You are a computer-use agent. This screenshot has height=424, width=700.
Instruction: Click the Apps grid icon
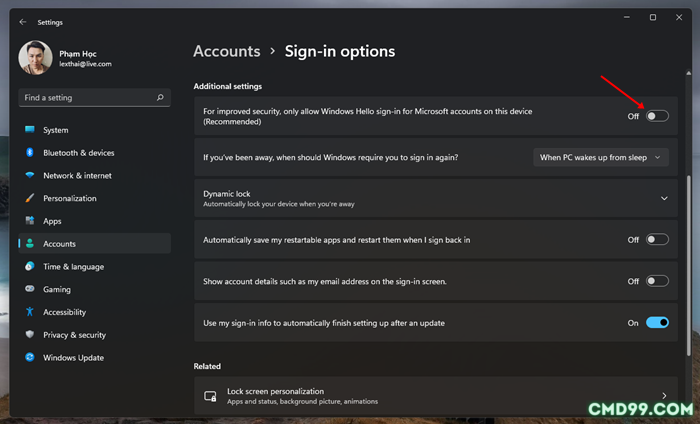tap(30, 220)
